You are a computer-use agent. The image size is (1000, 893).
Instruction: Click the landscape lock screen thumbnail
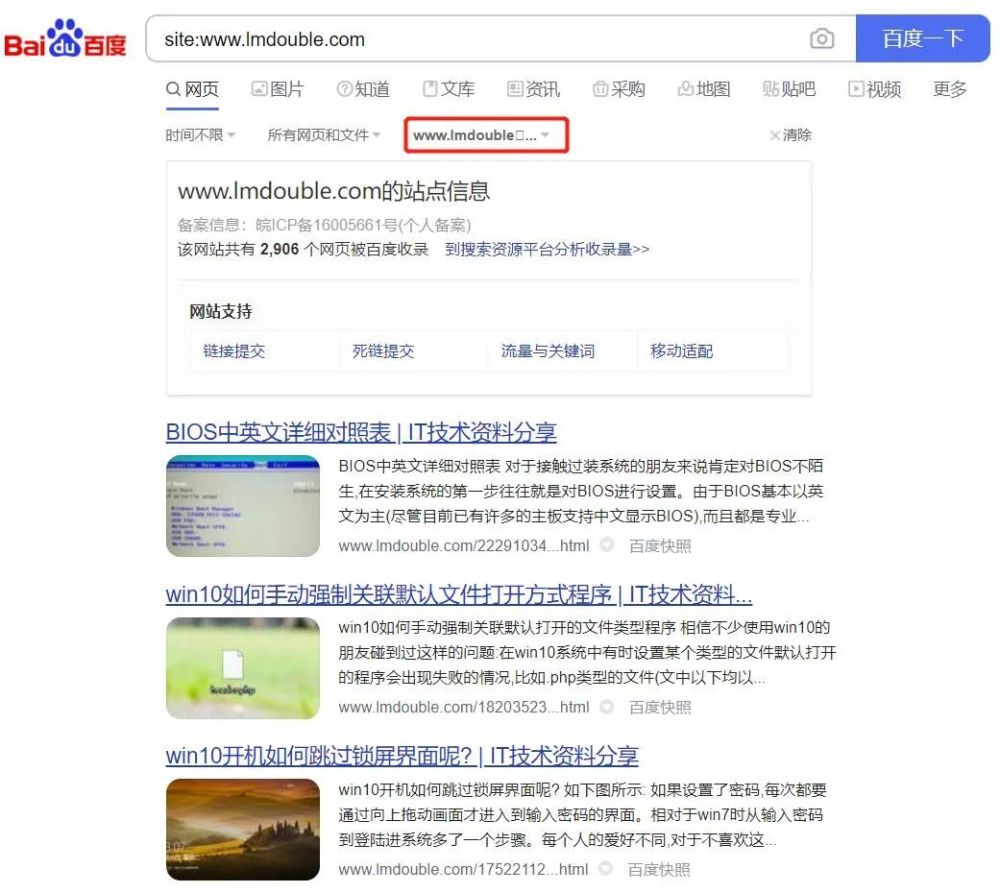click(243, 829)
